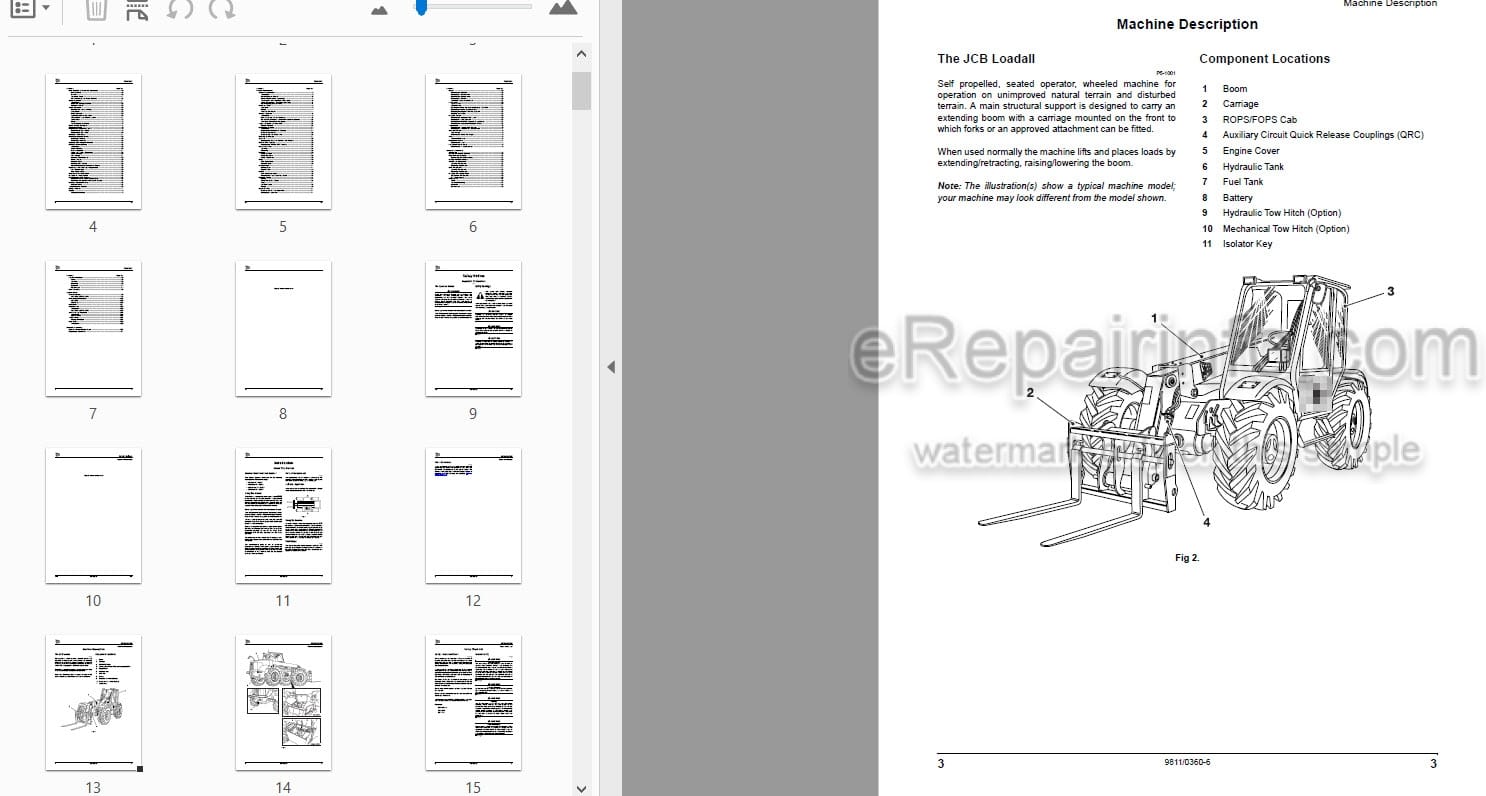Click the 'Fuel Tank' list entry

1243,182
